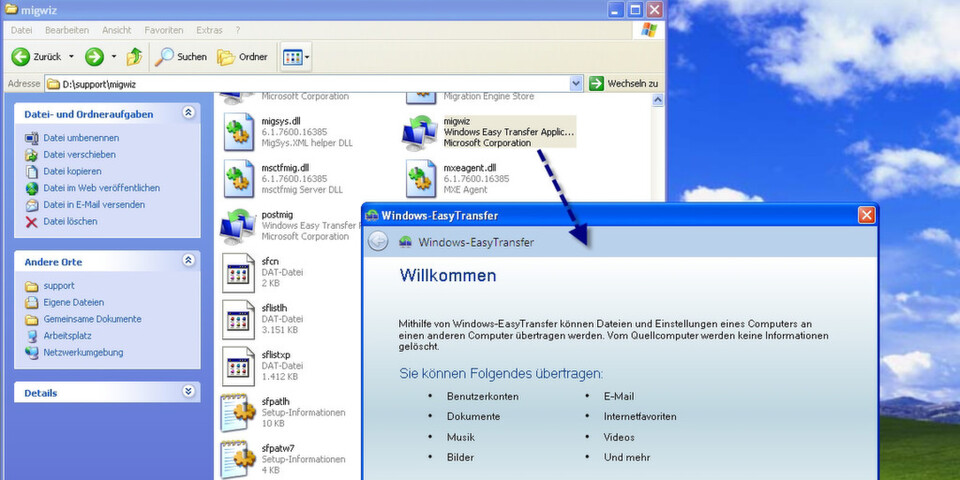The width and height of the screenshot is (960, 480).
Task: Click the Netzwerkumgebung icon
Action: (32, 352)
